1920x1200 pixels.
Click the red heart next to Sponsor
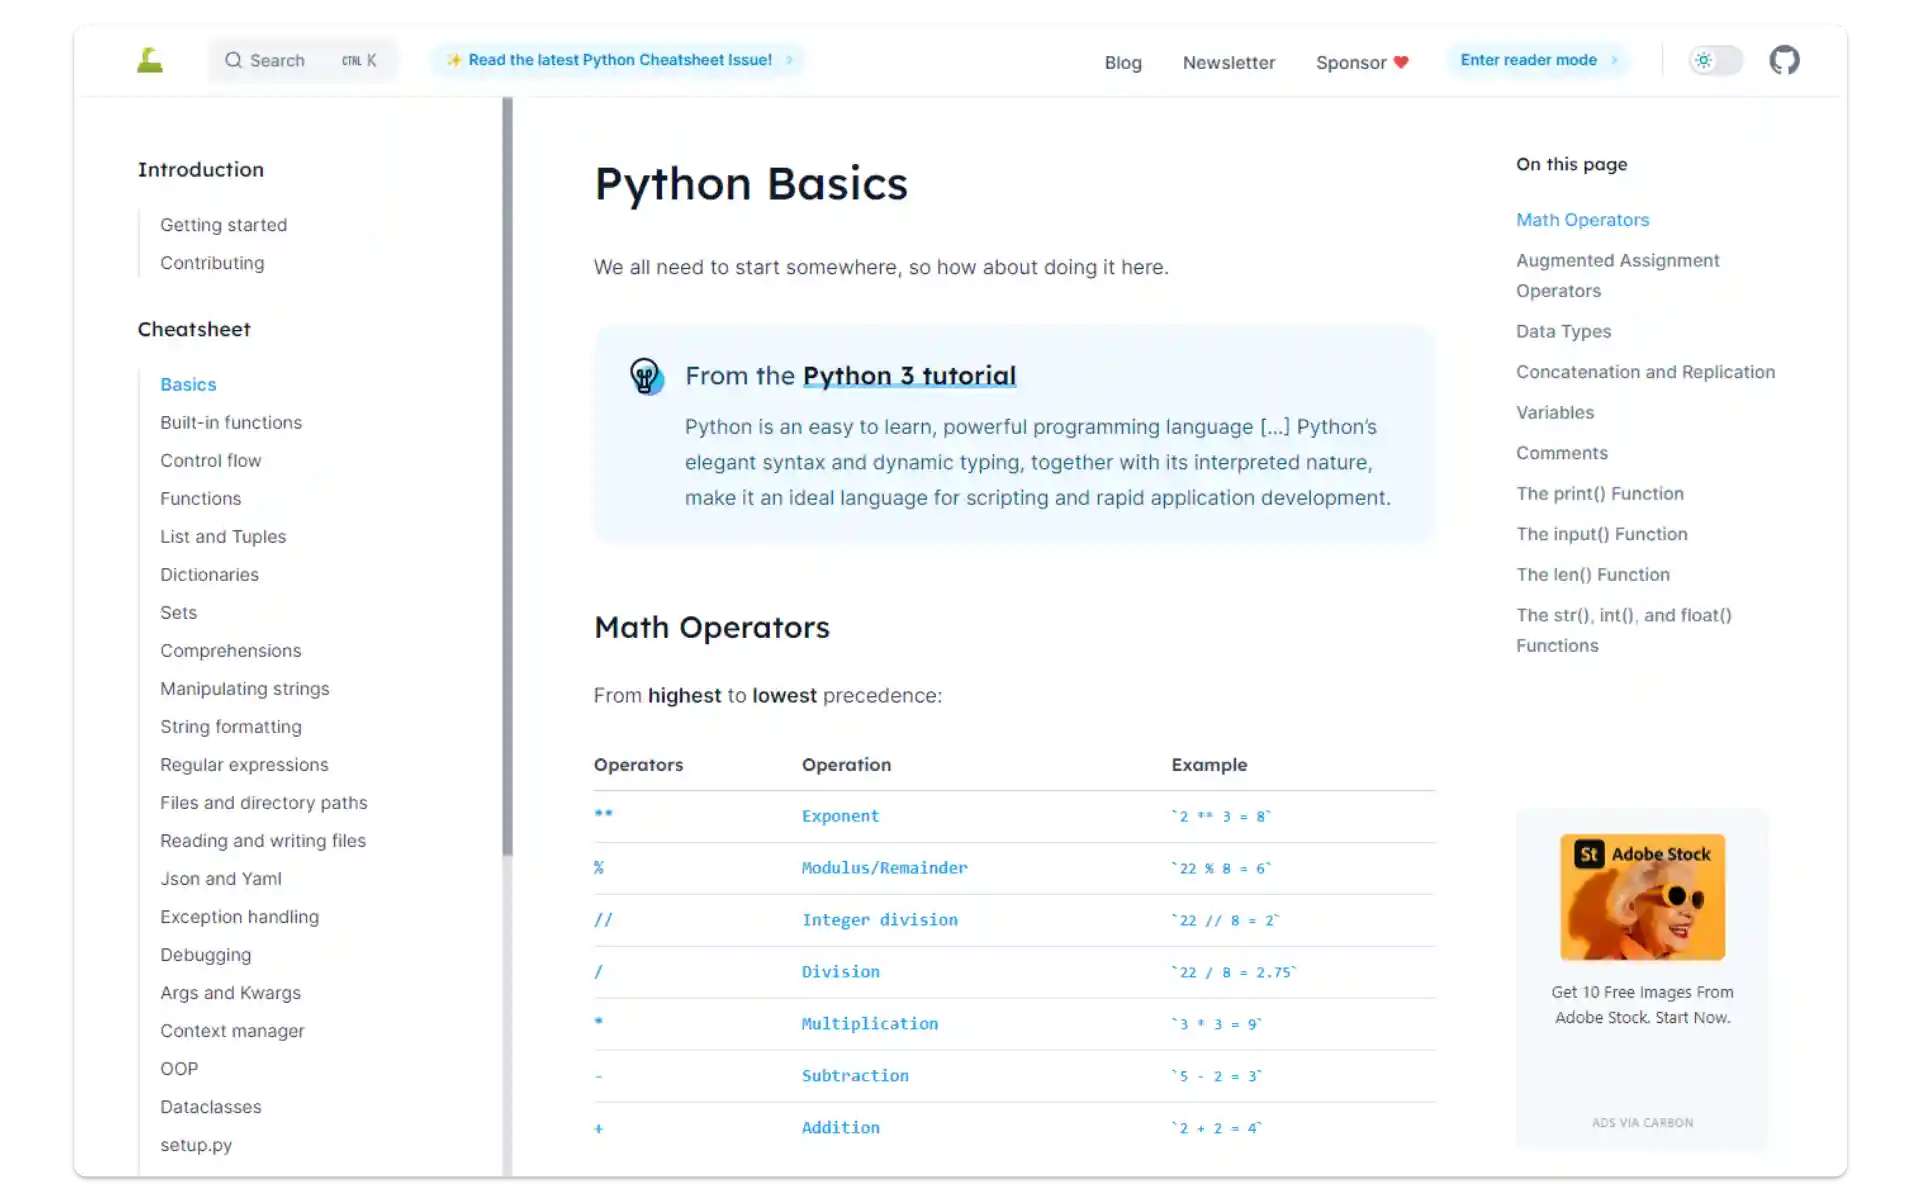[1401, 62]
